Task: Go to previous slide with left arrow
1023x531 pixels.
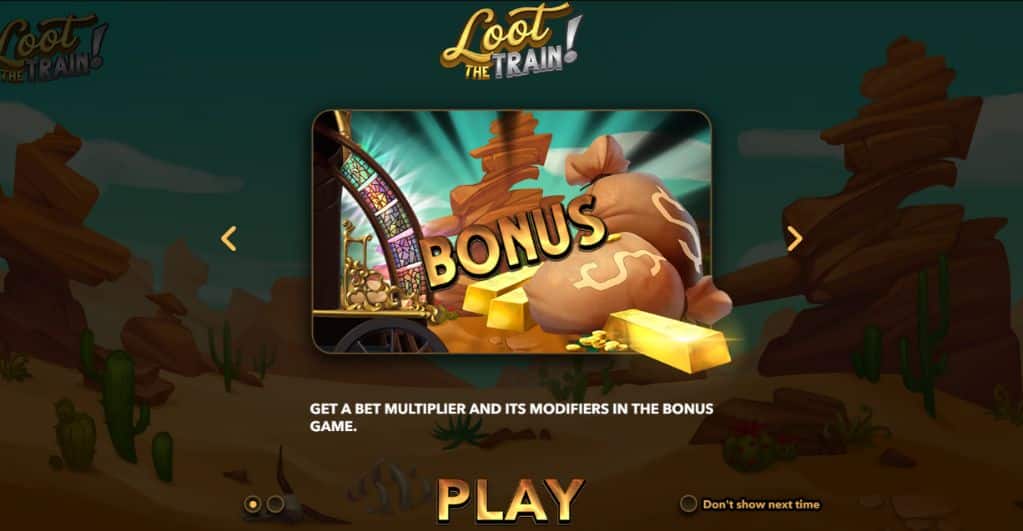Action: point(228,239)
